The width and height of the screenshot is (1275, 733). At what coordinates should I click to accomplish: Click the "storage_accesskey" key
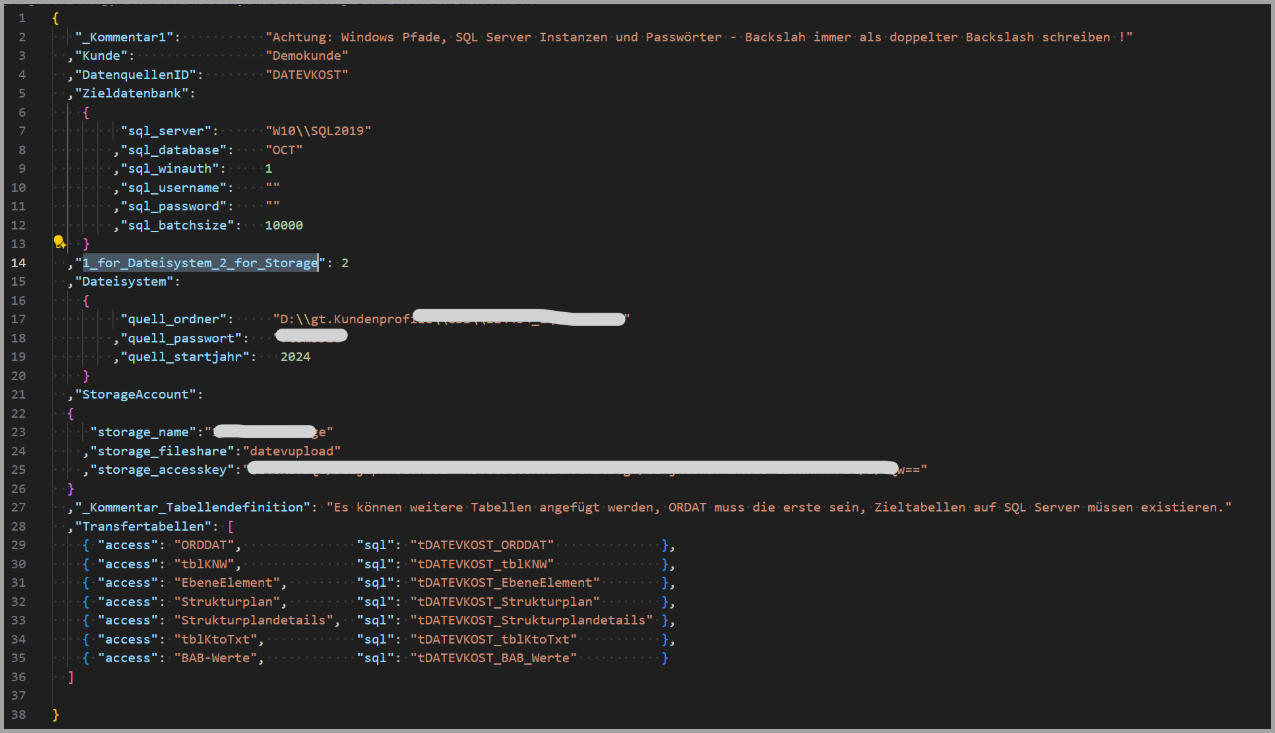click(x=162, y=469)
